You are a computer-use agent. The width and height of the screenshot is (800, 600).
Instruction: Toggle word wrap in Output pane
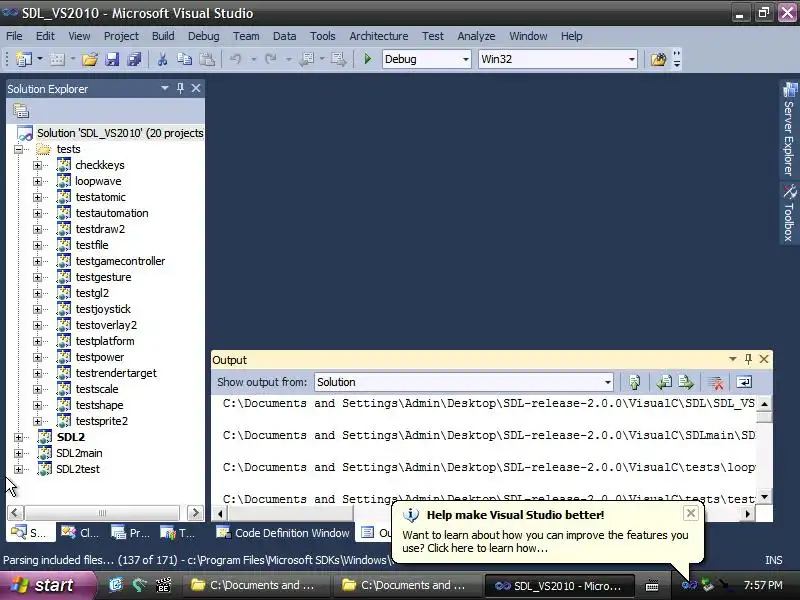tap(744, 382)
